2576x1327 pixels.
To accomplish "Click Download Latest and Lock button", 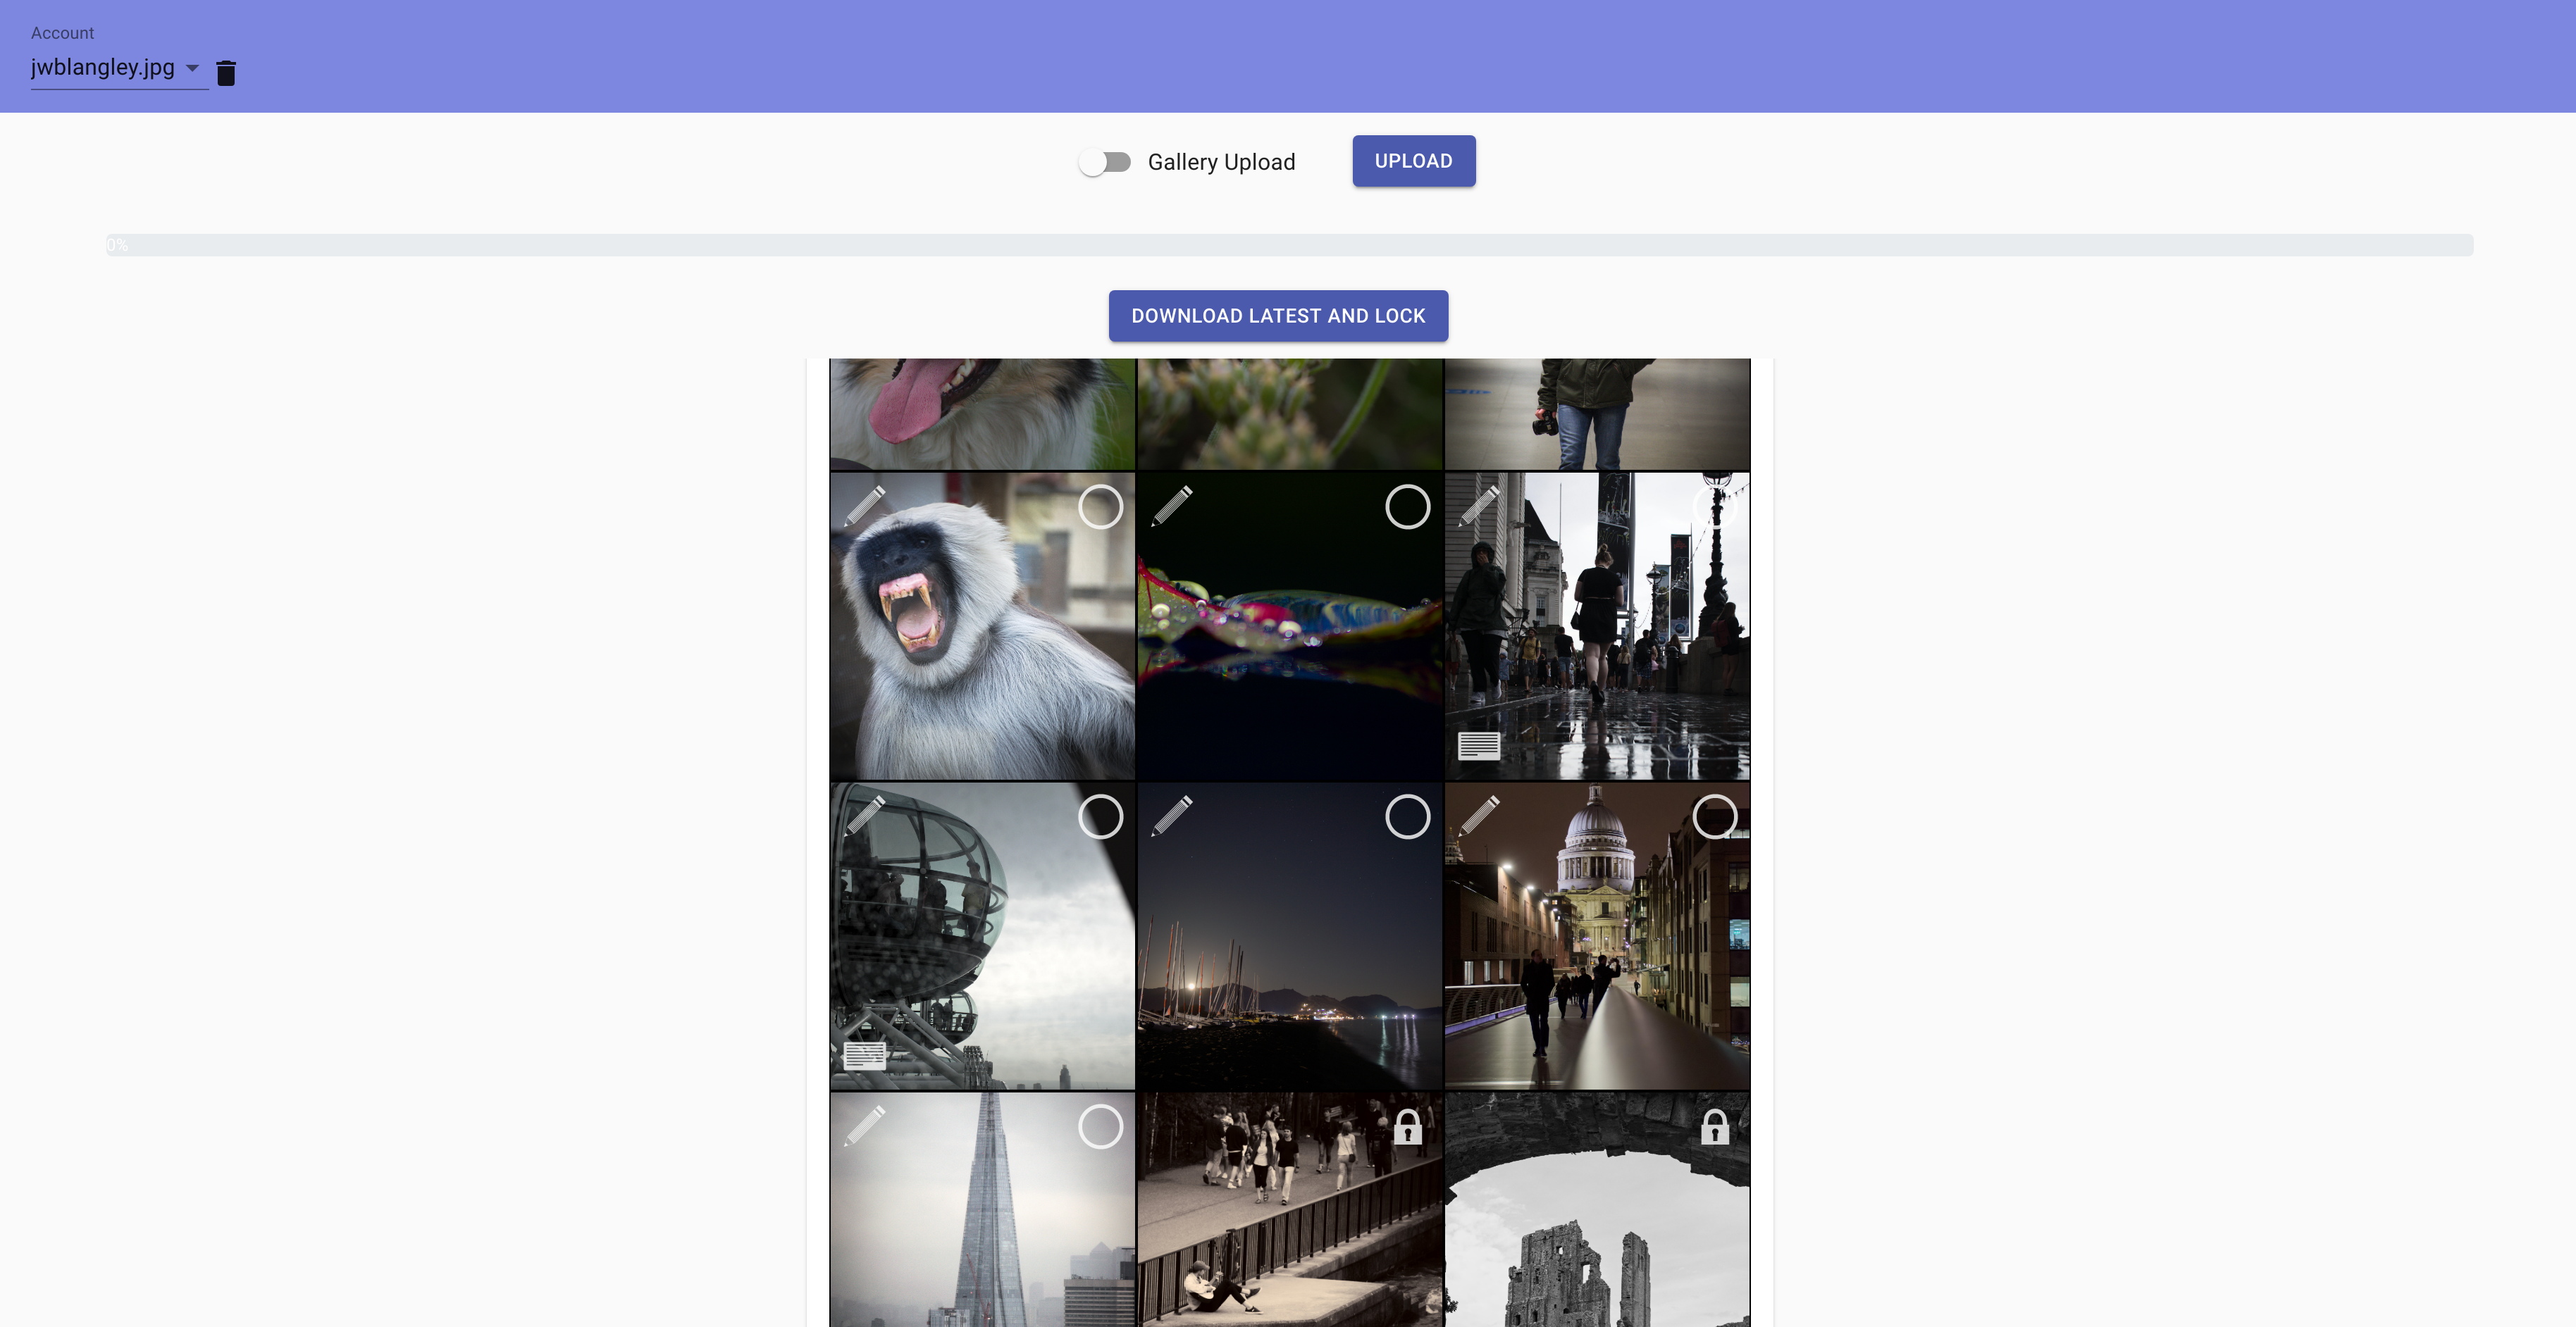I will point(1277,316).
